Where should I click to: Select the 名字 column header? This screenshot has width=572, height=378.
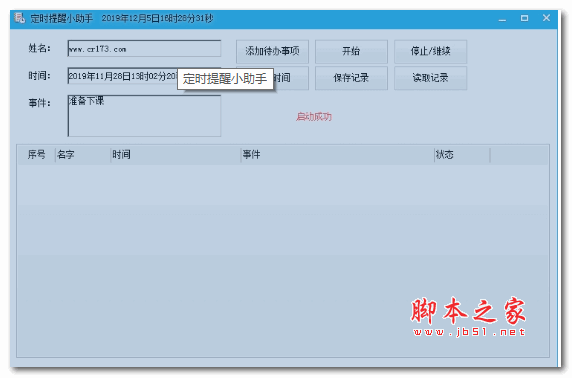coord(83,155)
